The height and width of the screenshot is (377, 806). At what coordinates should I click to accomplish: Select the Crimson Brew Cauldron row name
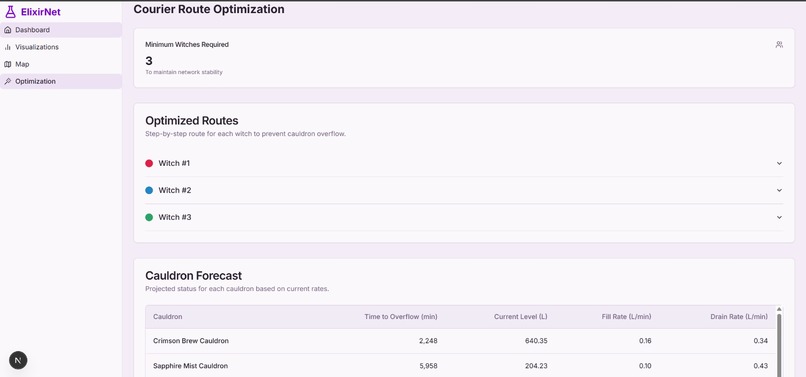(191, 341)
